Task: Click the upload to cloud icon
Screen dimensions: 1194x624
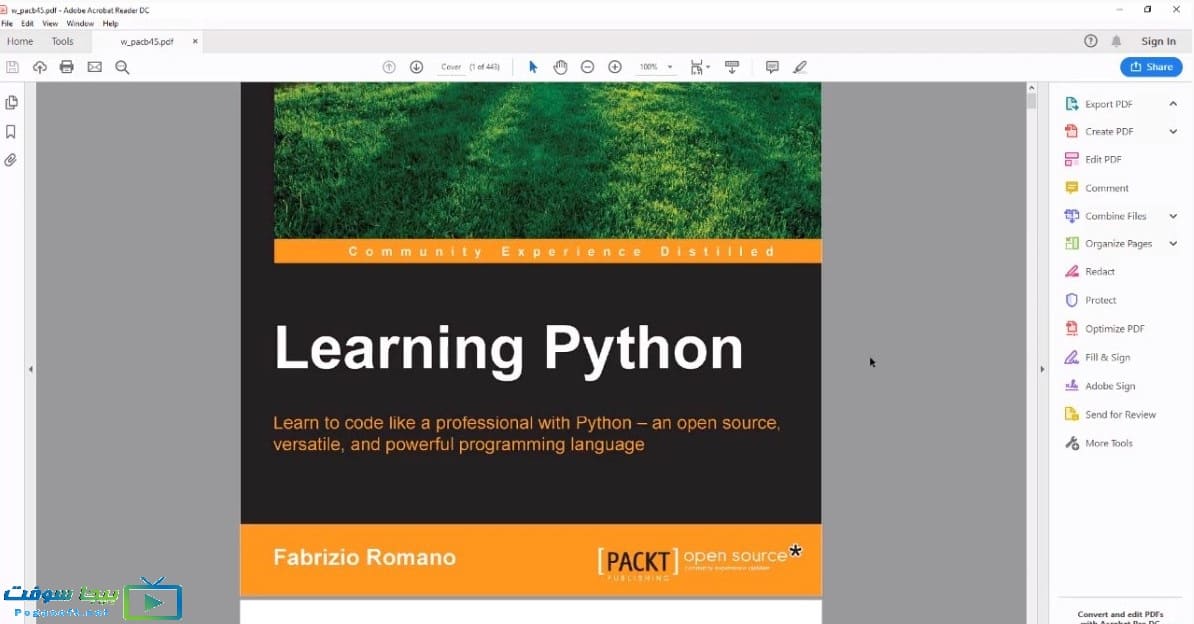Action: click(x=40, y=67)
